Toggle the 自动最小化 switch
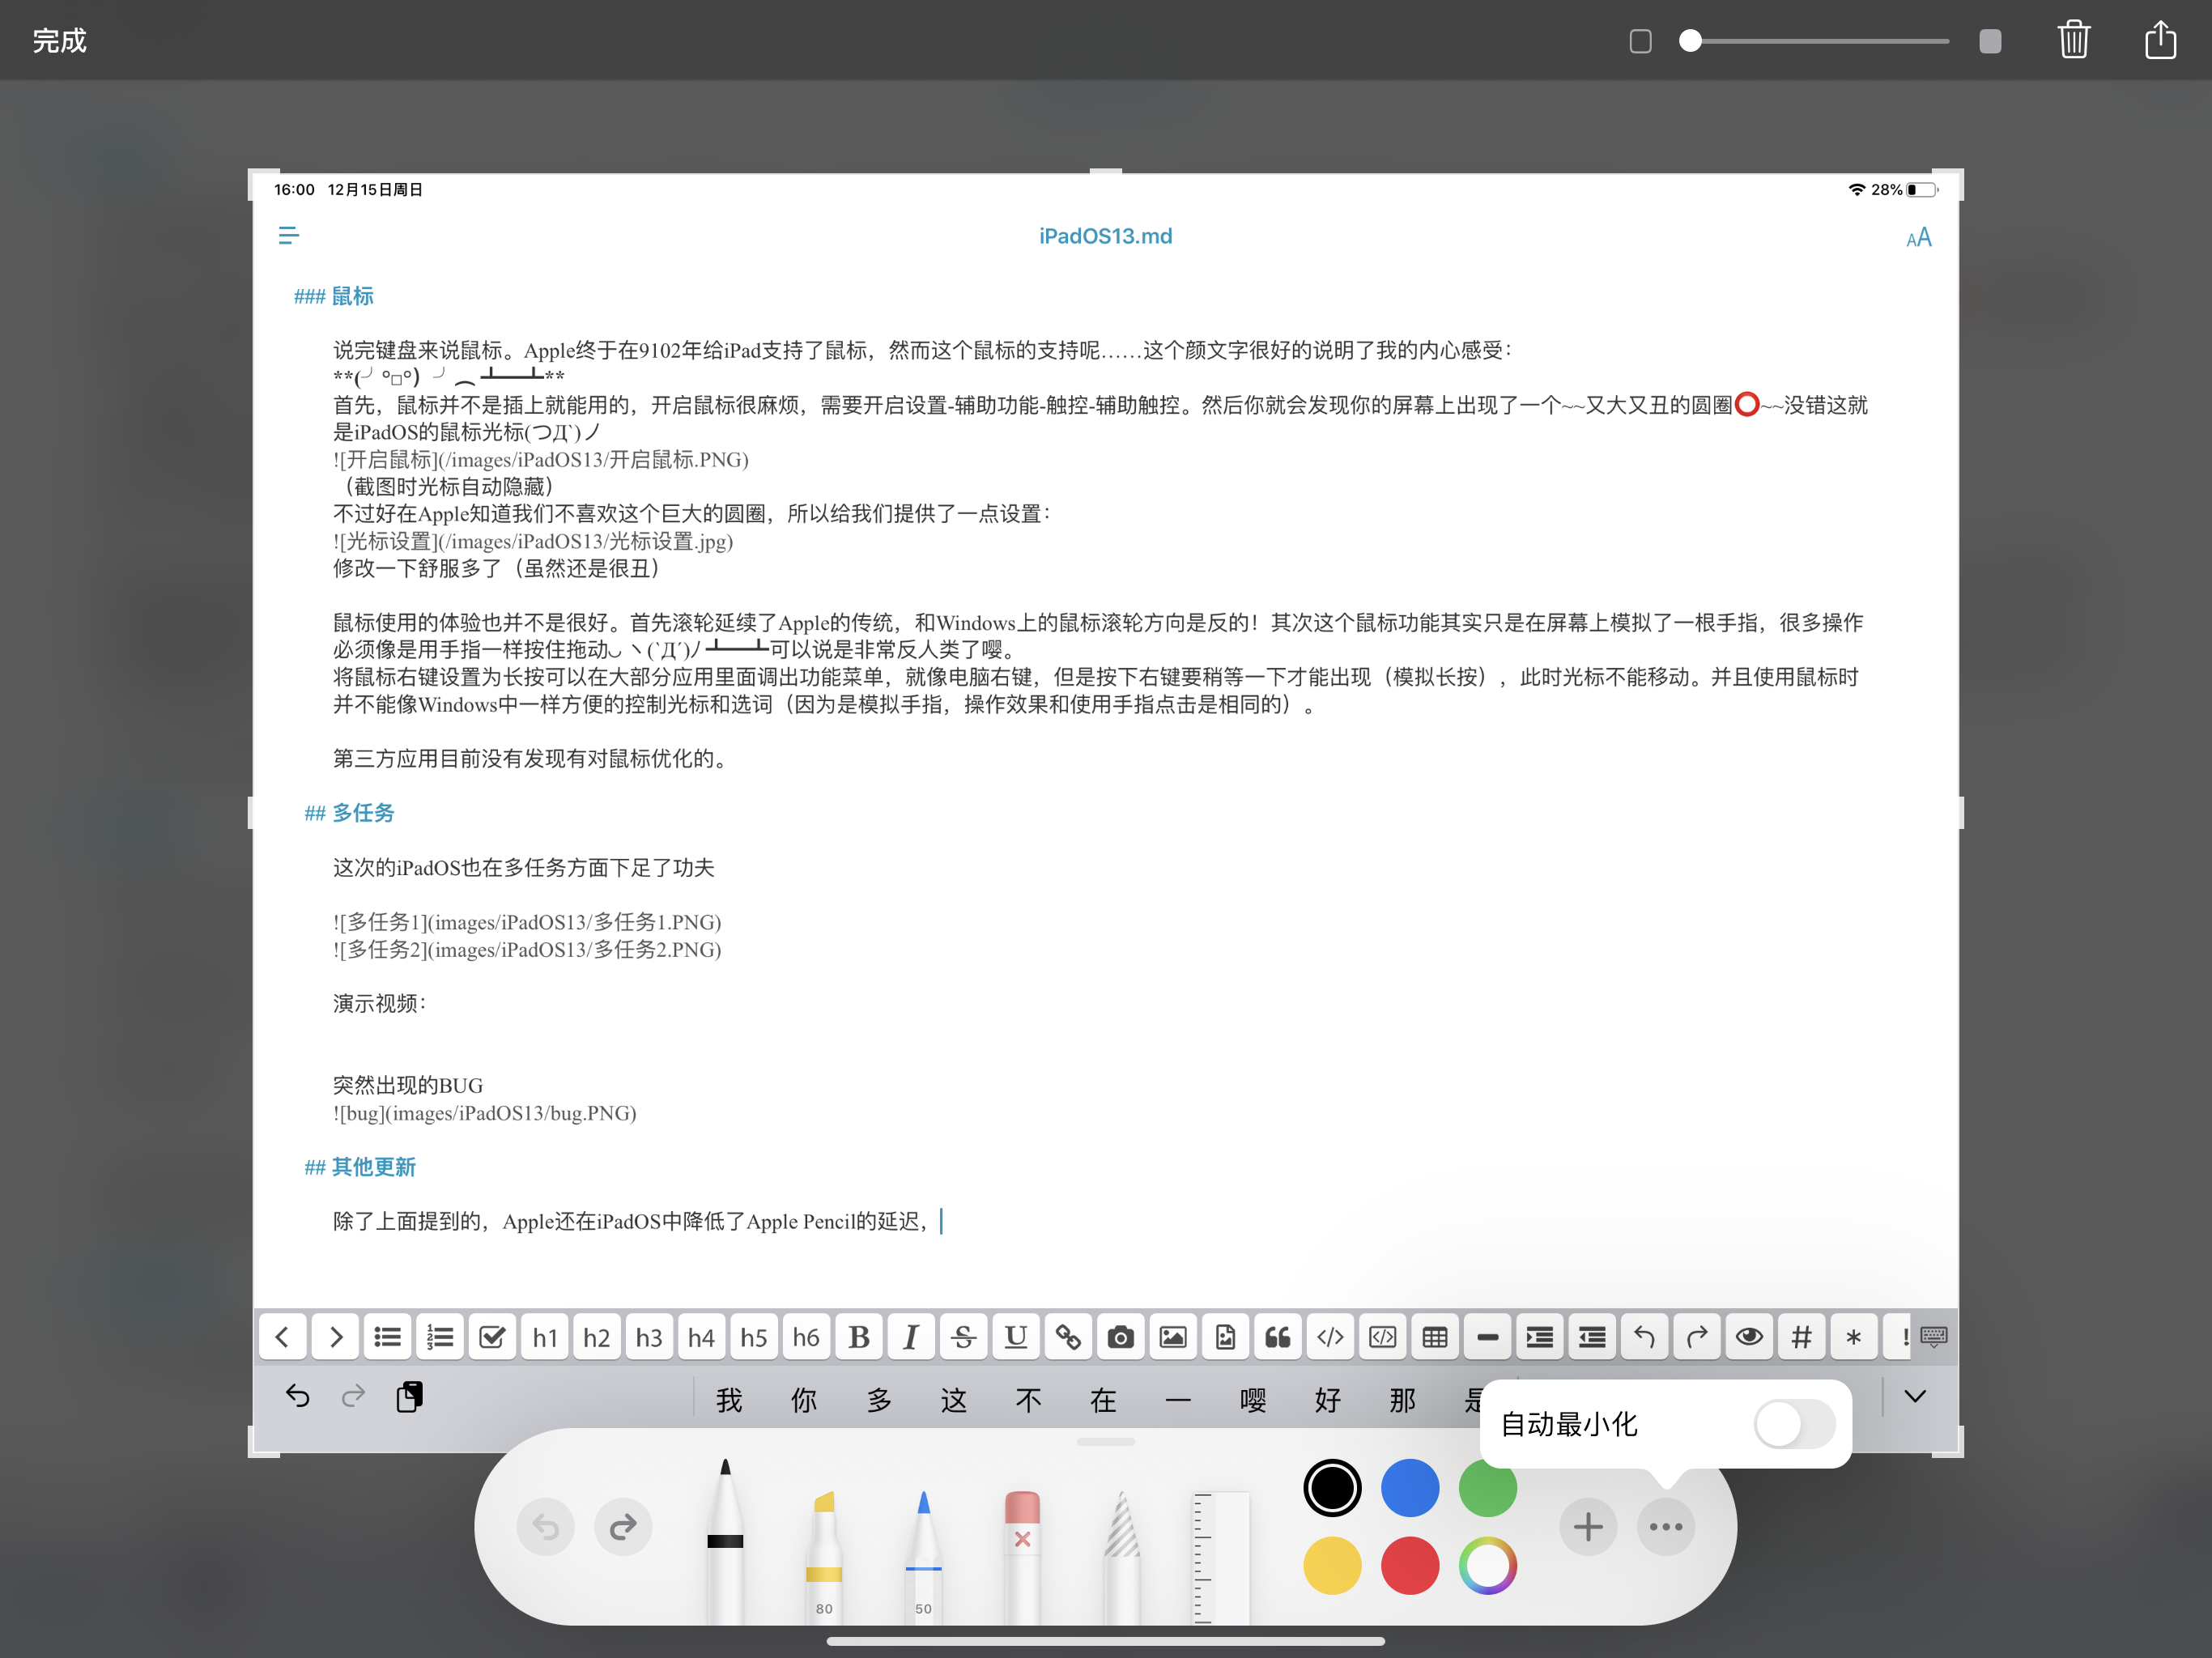The width and height of the screenshot is (2212, 1658). [x=1794, y=1423]
